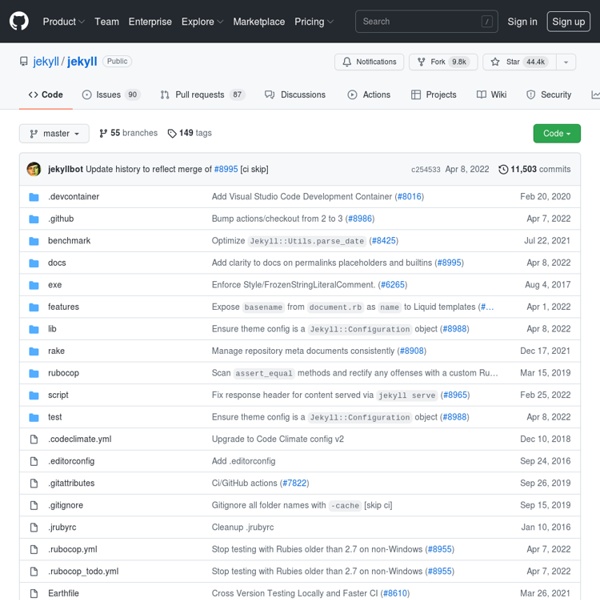Viewport: 600px width, 600px height.
Task: Click the jekyllbot avatar image
Action: click(x=34, y=169)
